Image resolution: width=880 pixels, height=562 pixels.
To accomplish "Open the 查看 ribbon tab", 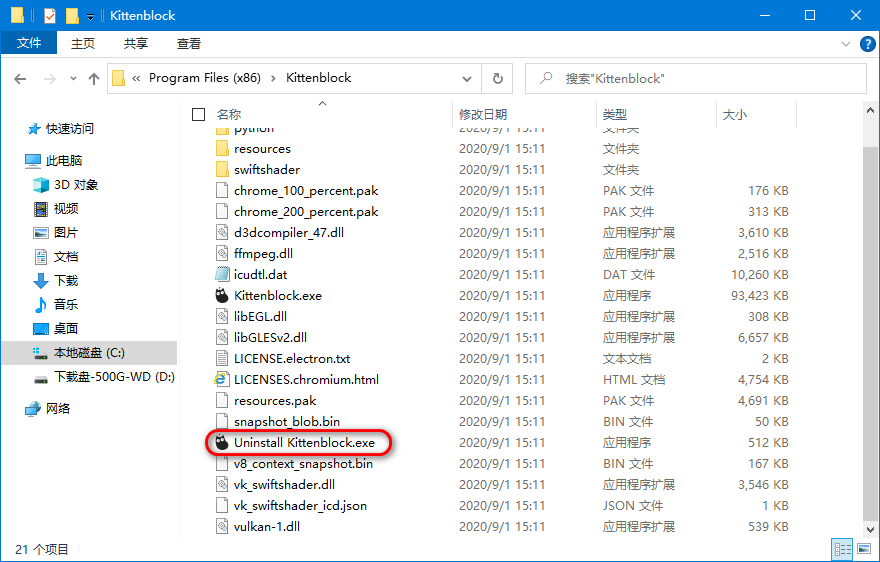I will [x=189, y=44].
